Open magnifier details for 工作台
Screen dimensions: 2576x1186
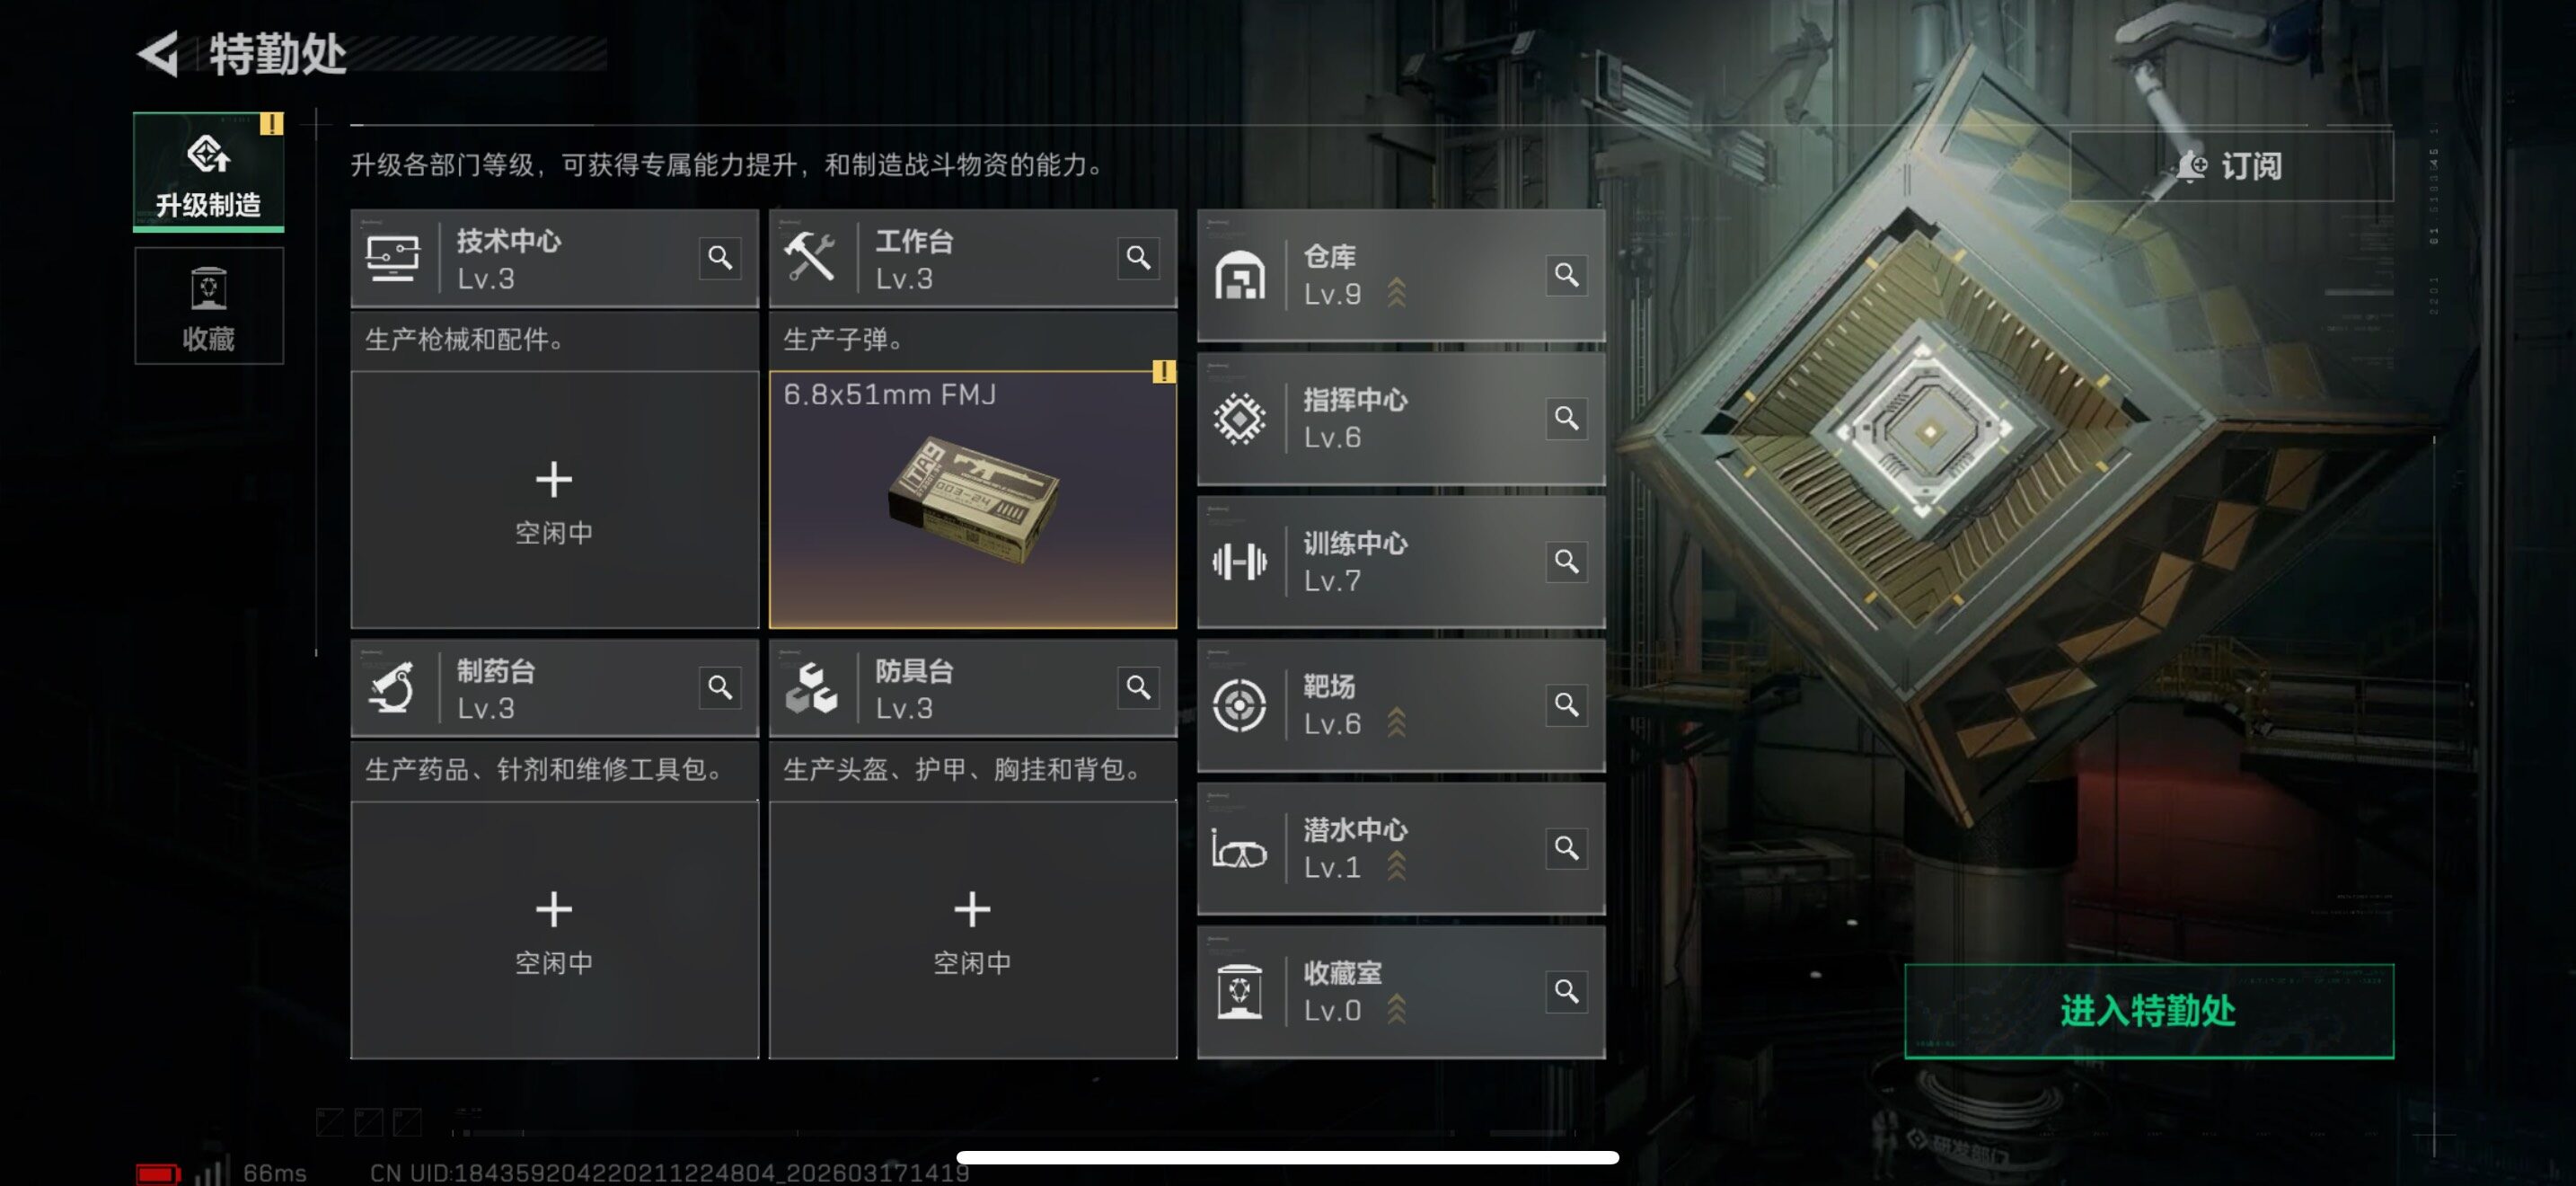point(1138,258)
